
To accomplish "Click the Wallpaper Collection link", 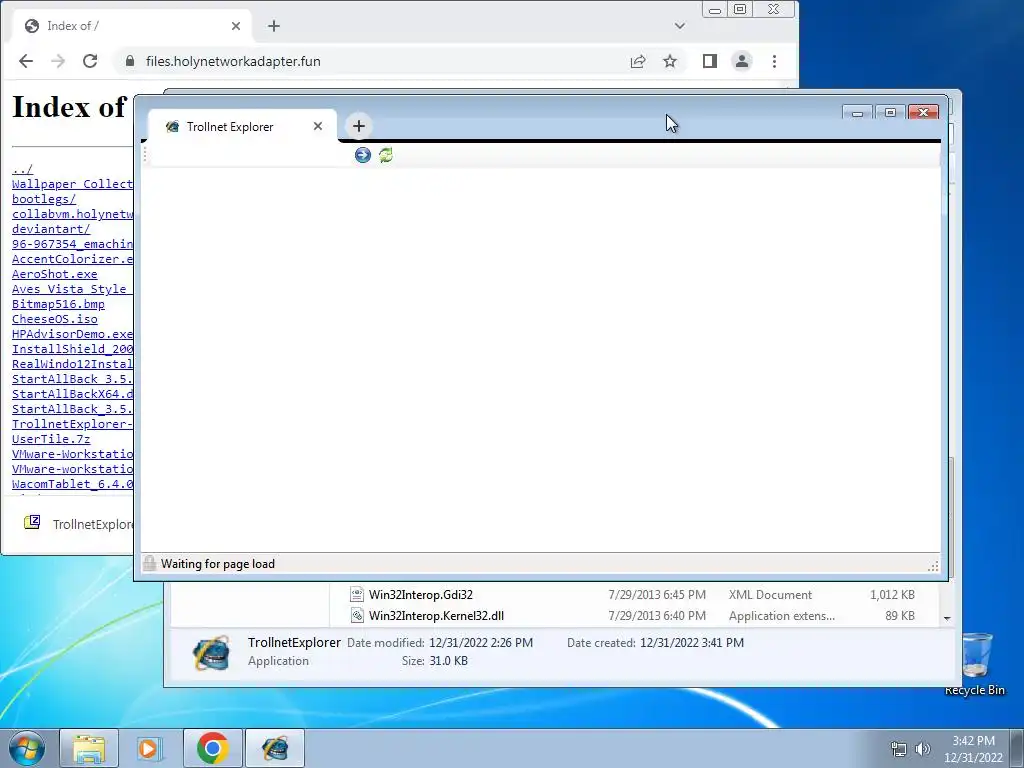I will click(72, 184).
